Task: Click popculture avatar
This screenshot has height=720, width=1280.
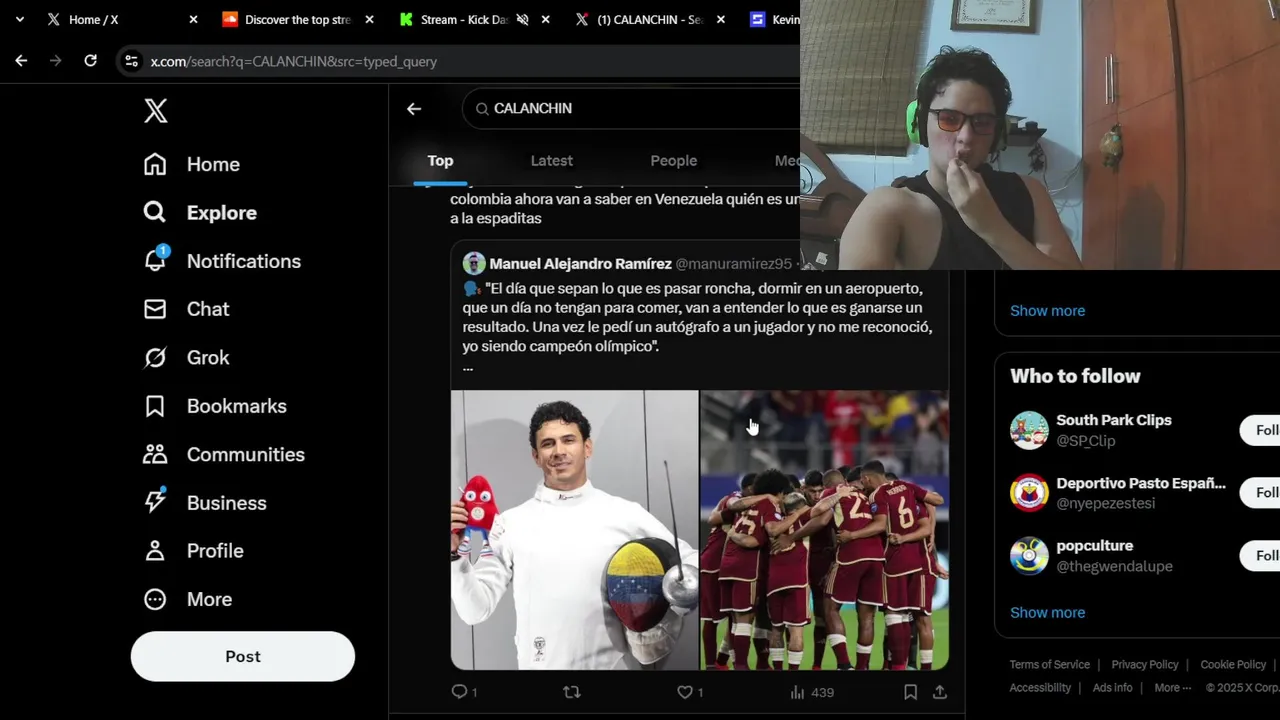Action: point(1029,556)
